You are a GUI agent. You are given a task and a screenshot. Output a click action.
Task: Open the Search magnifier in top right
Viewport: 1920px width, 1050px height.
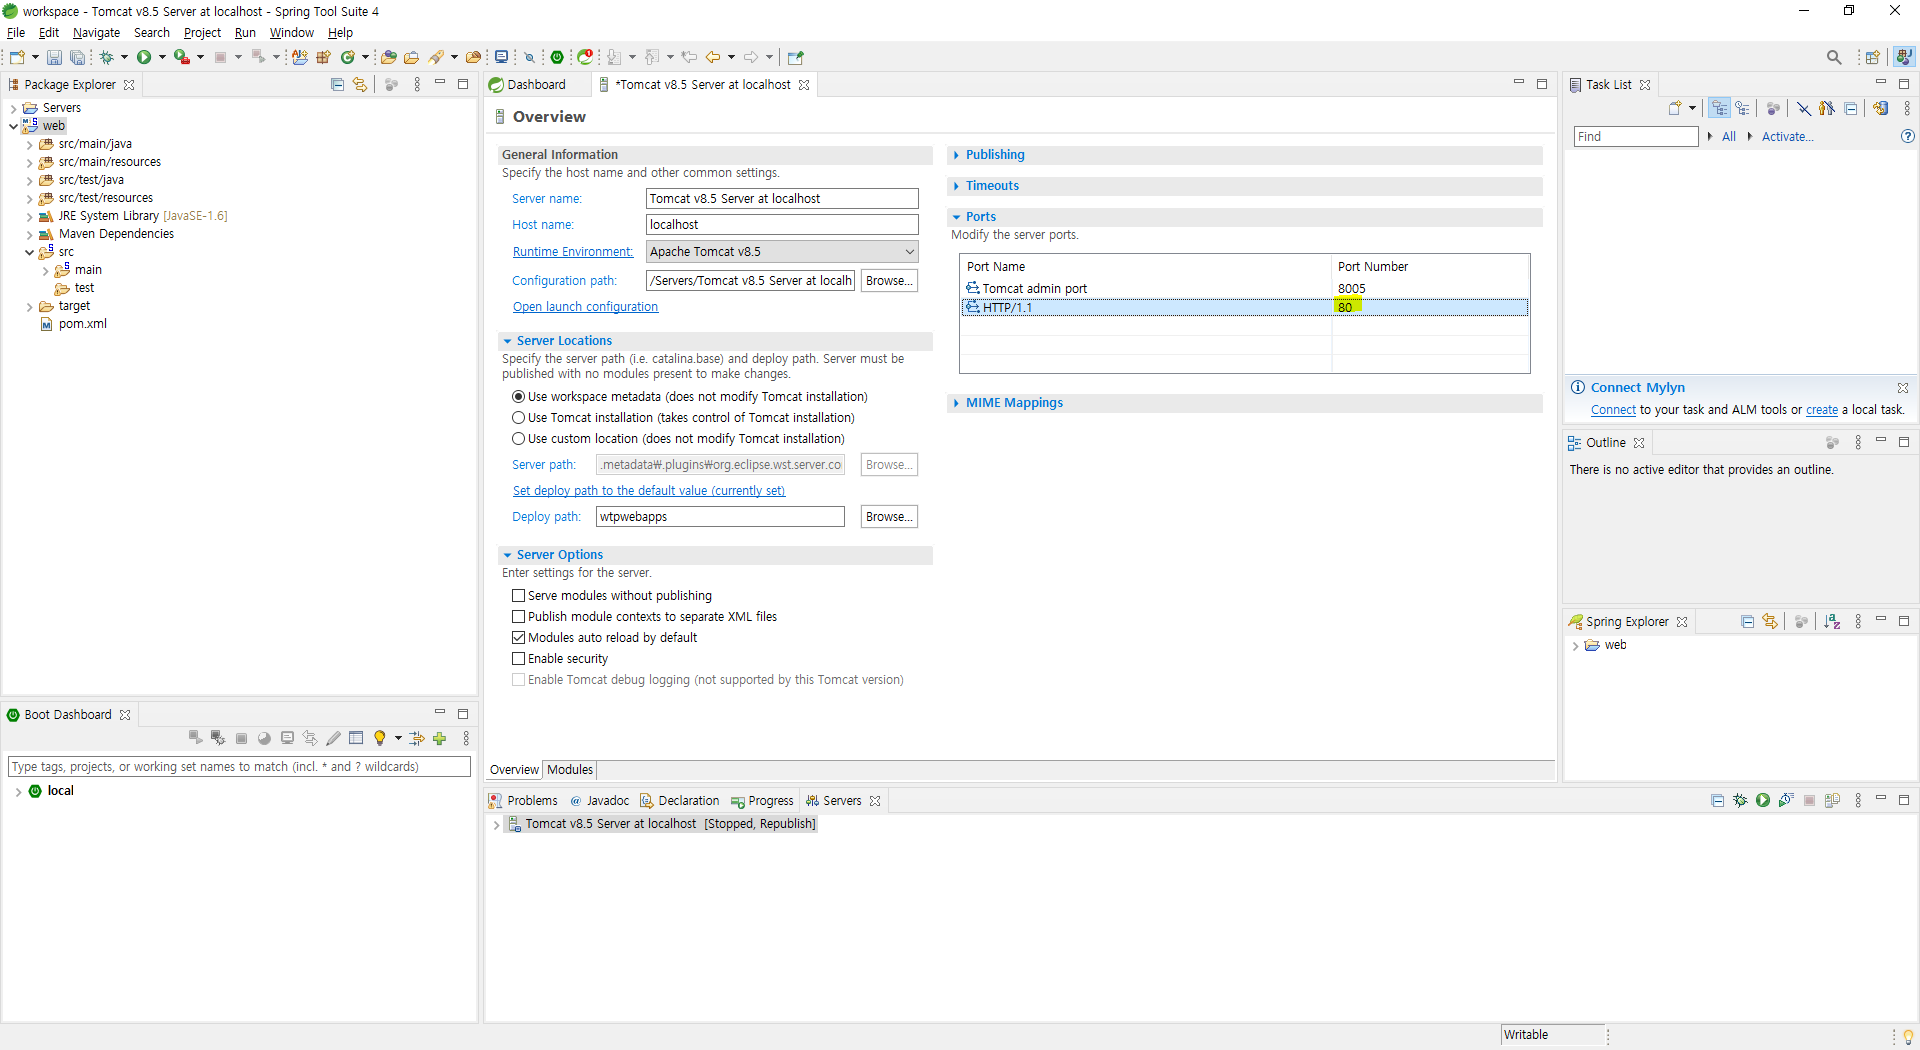[1834, 58]
